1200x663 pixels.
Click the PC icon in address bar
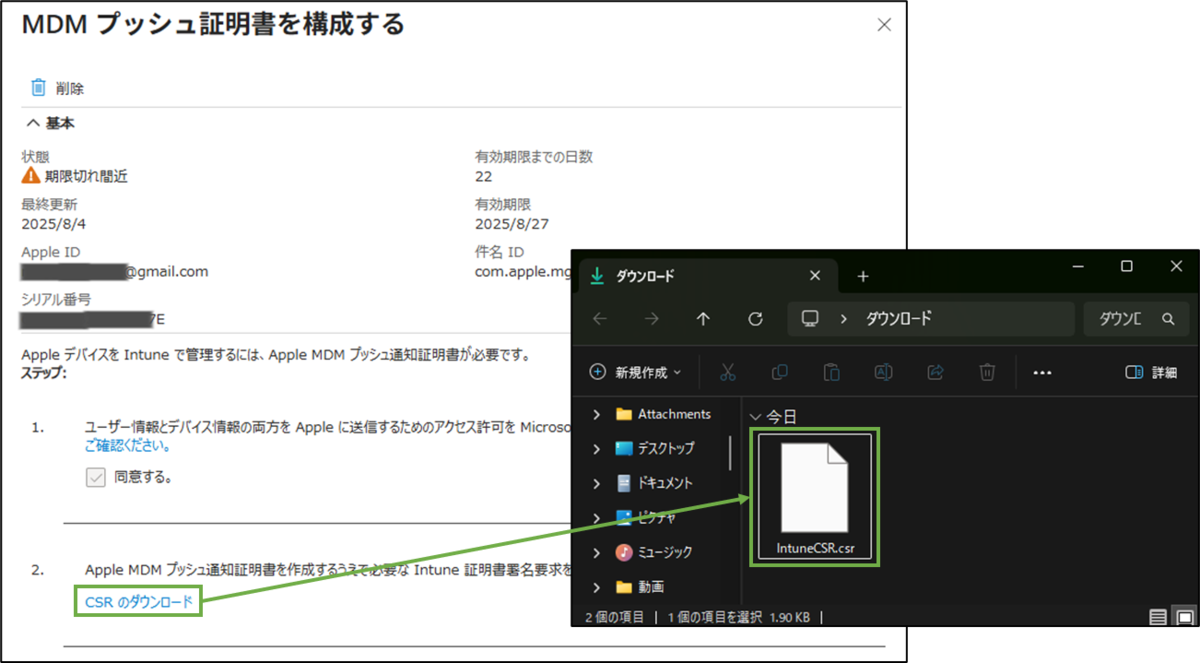(810, 318)
